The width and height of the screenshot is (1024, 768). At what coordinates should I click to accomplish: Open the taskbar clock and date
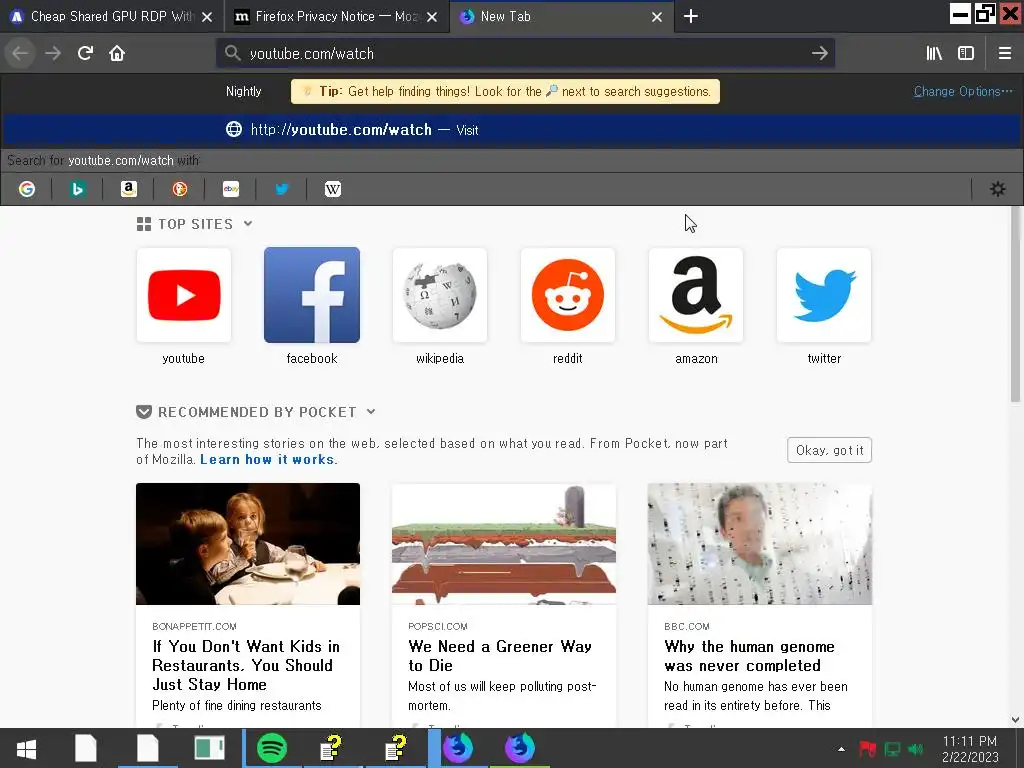pyautogui.click(x=970, y=749)
